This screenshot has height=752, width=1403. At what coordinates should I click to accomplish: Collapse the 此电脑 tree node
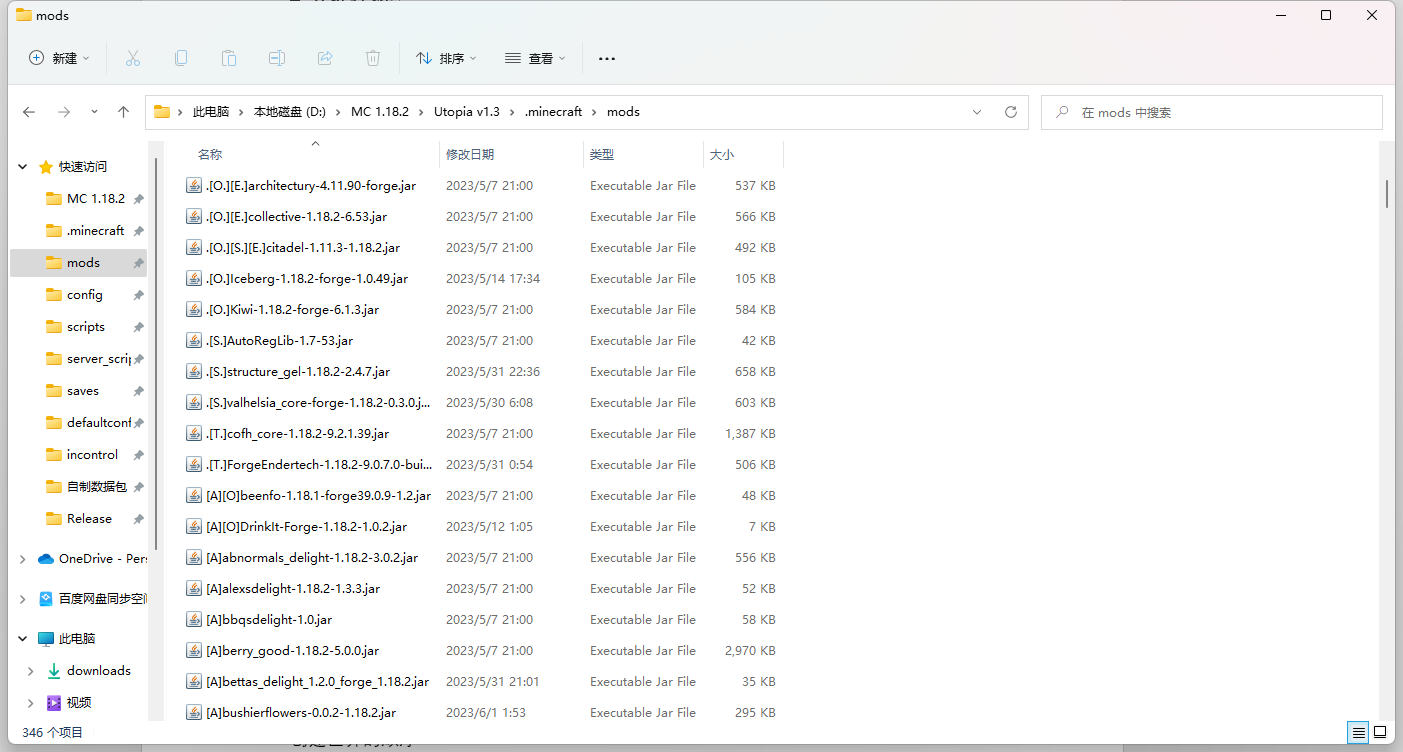point(22,639)
